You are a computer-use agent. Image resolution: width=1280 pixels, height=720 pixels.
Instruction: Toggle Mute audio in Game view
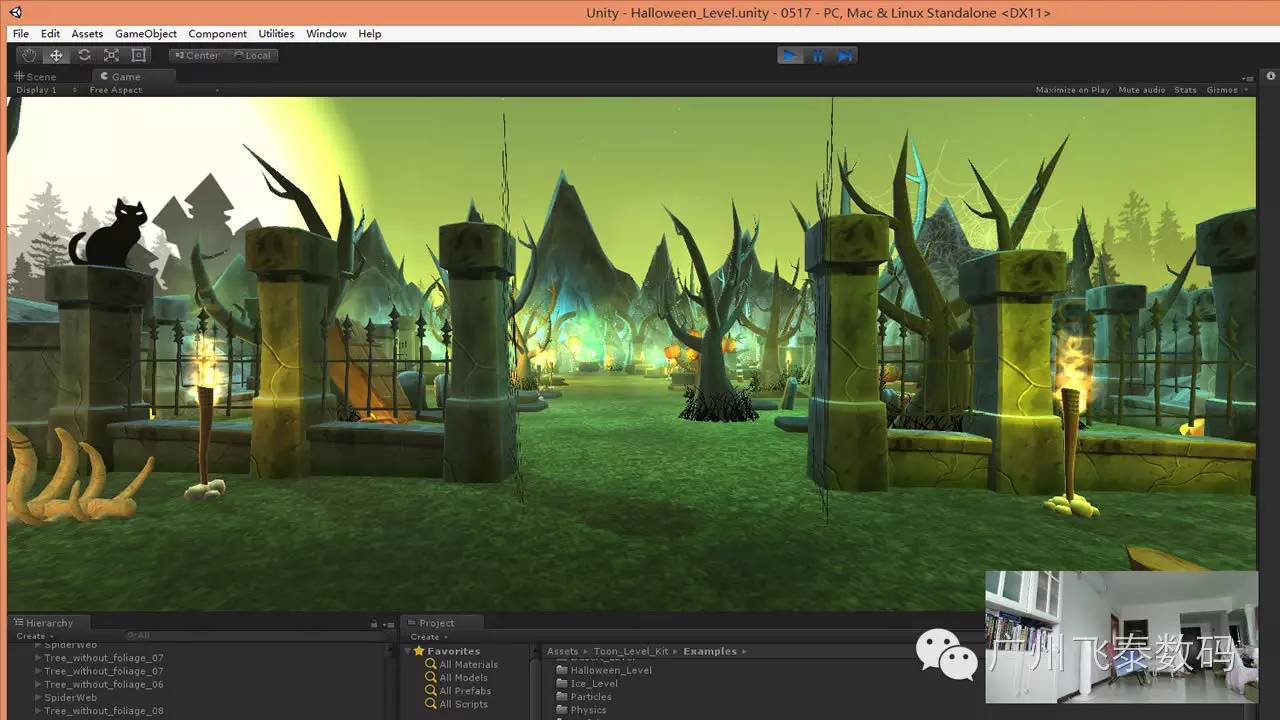tap(1141, 90)
